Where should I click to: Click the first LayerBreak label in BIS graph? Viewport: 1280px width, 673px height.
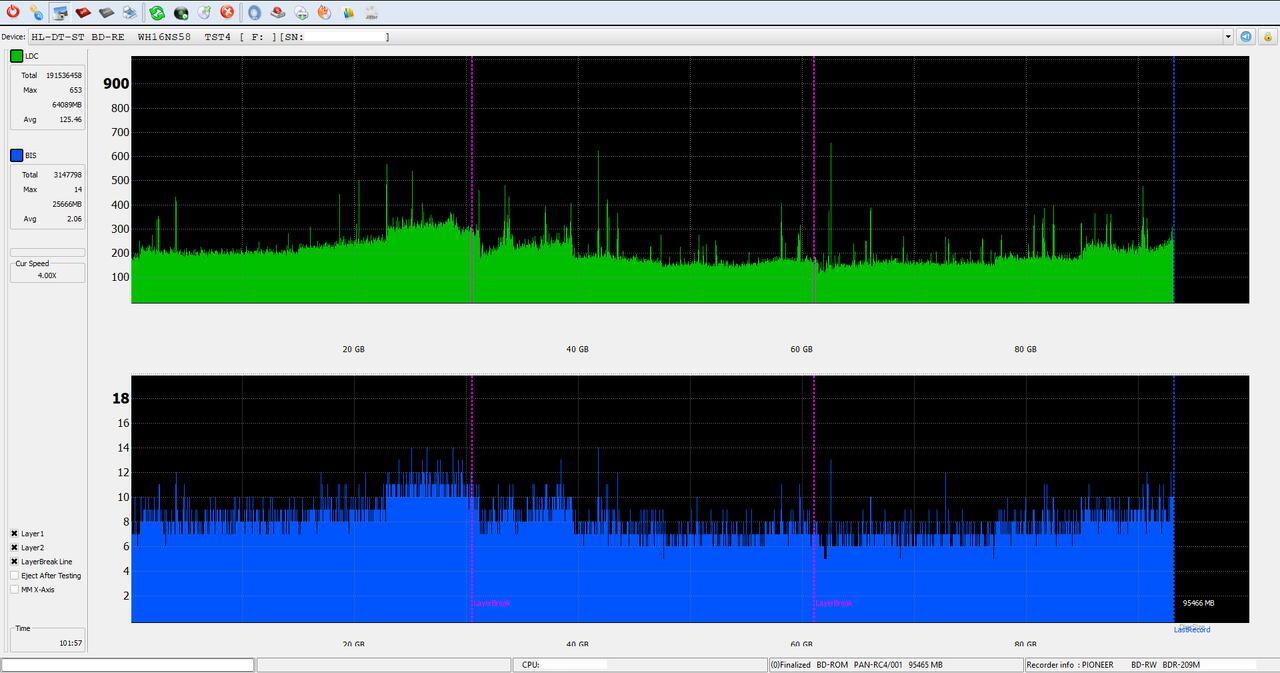[x=491, y=603]
